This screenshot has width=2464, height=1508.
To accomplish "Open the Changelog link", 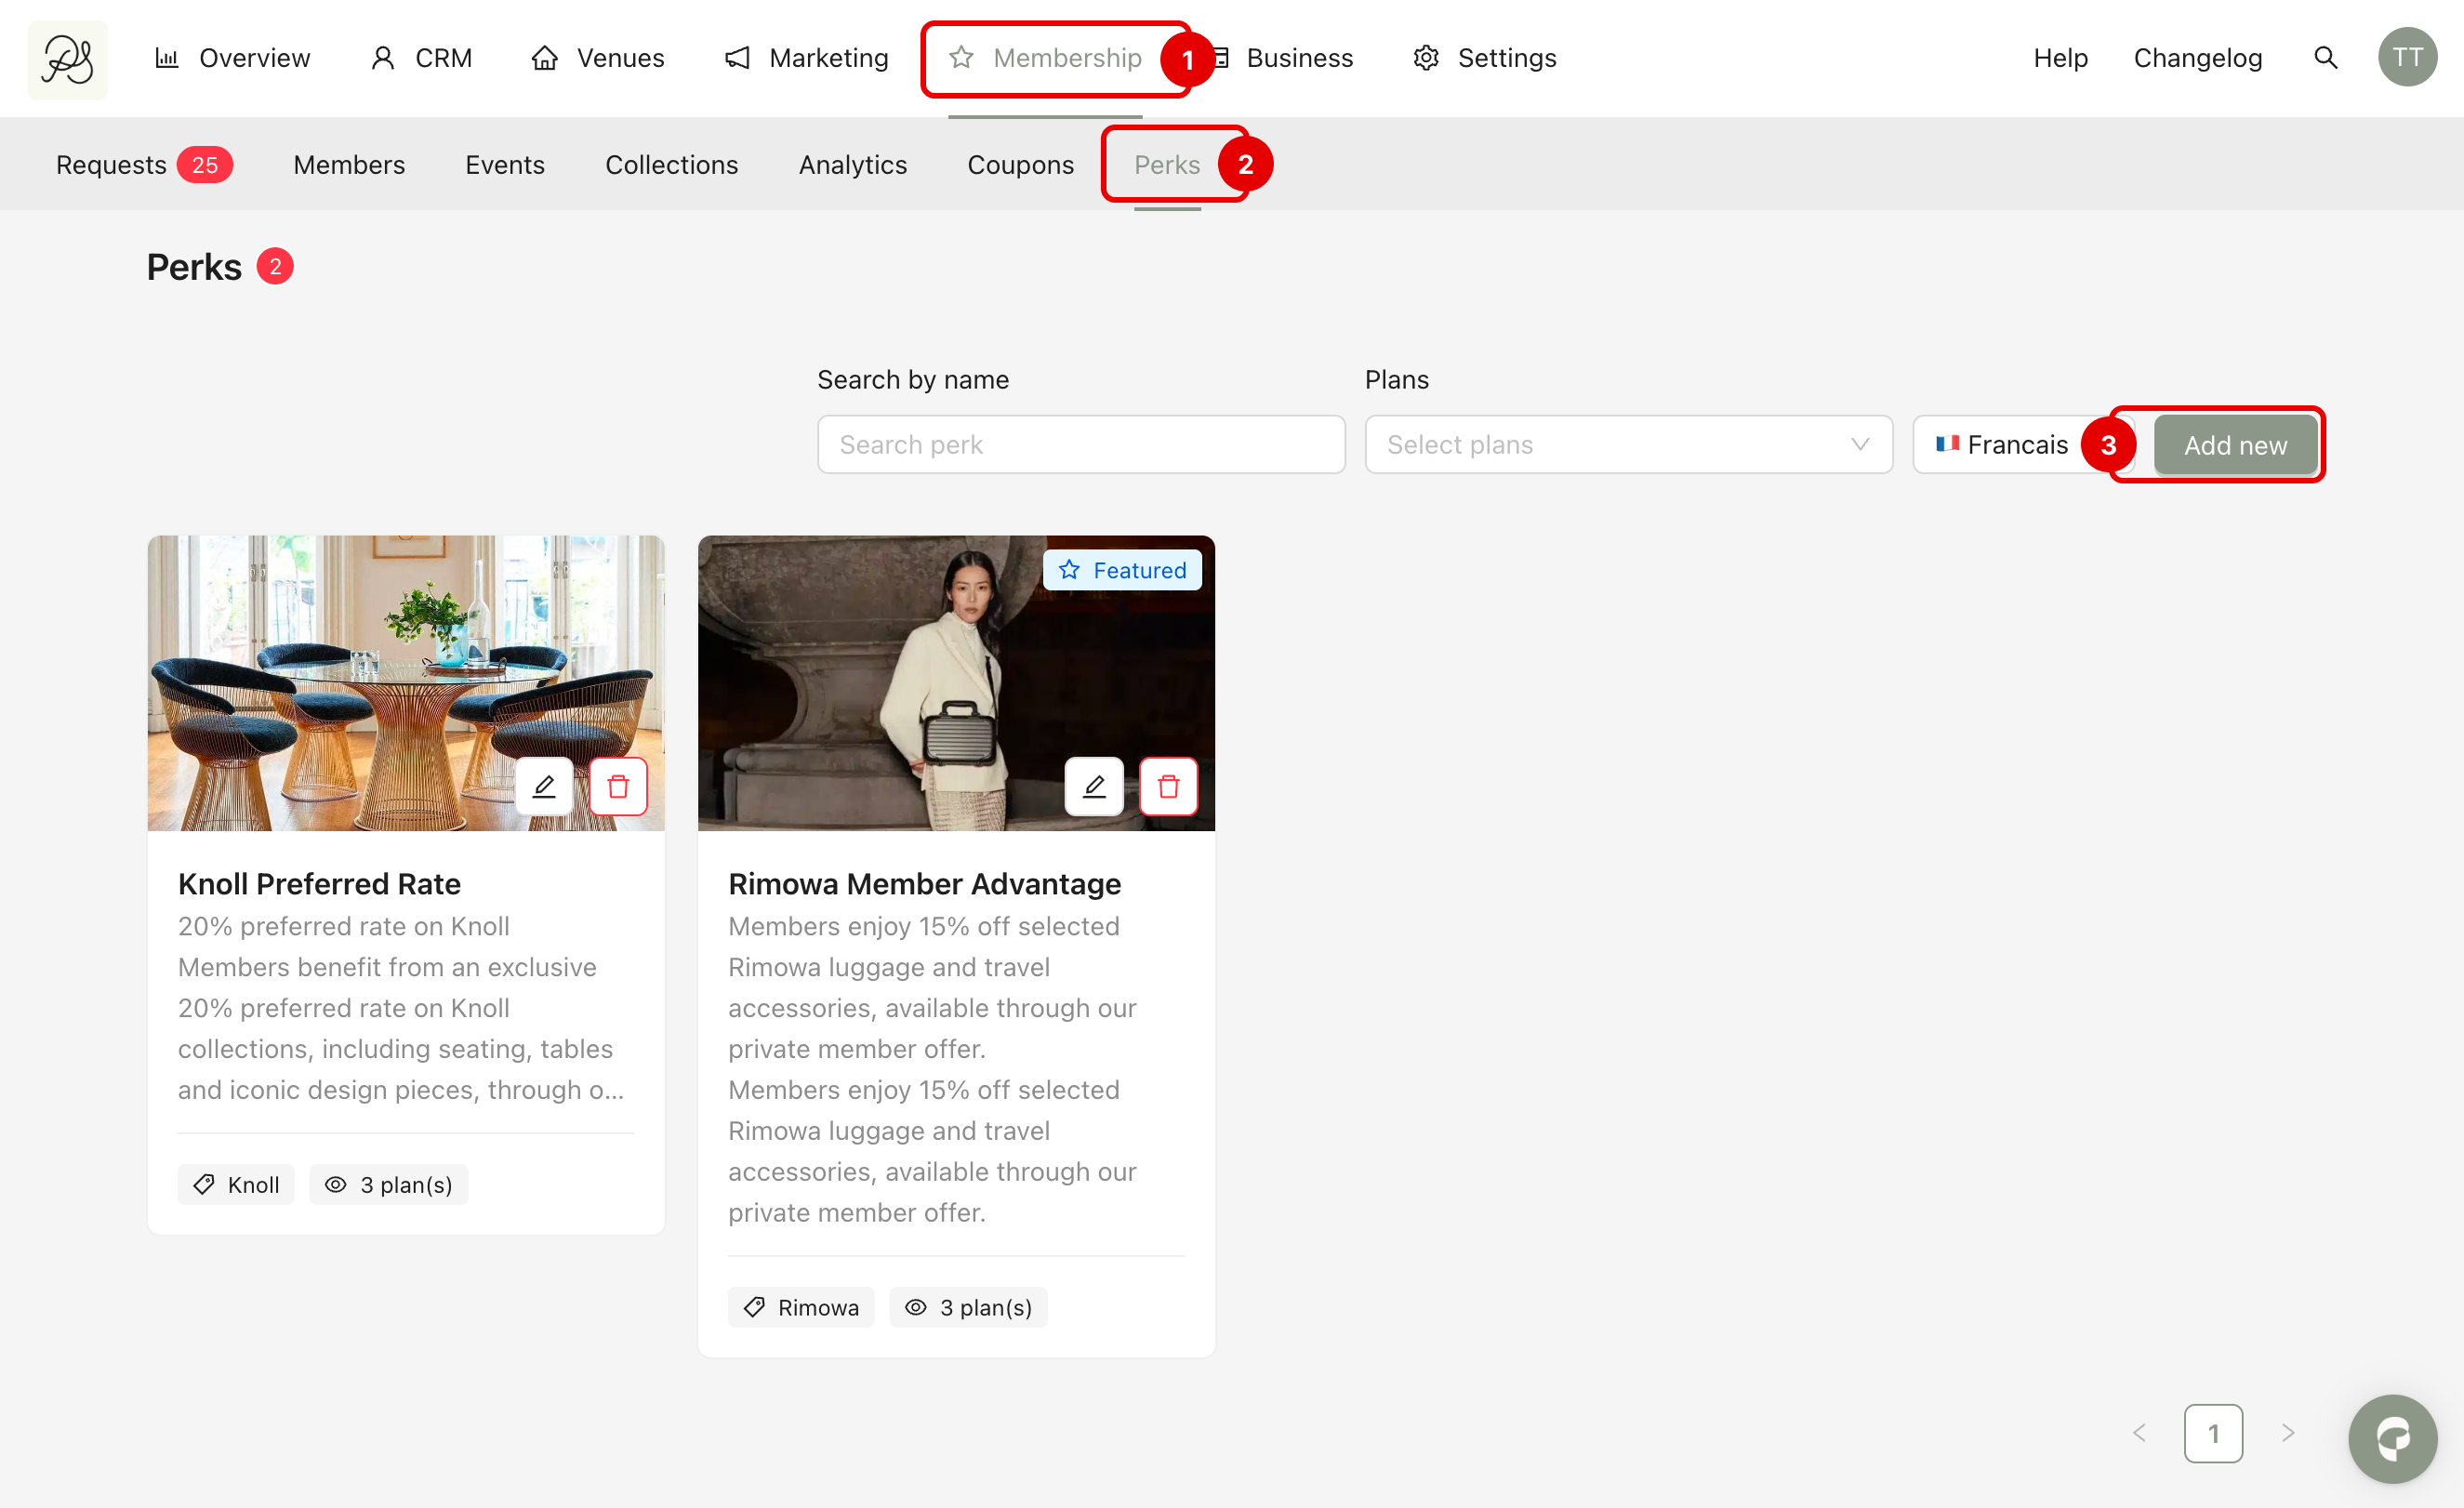I will click(2197, 58).
